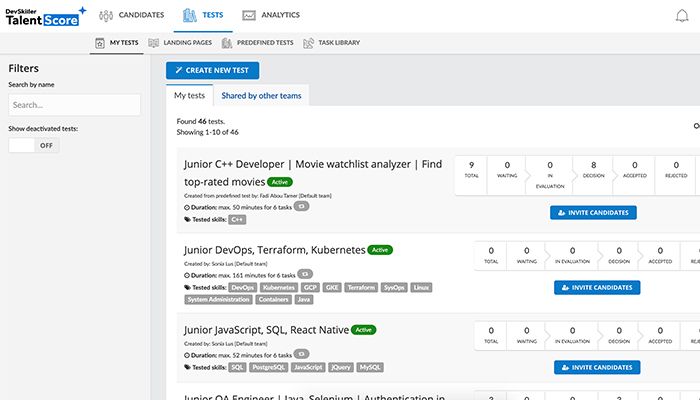Toggle Show deactivated tests switch
700x400 pixels.
[x=33, y=145]
